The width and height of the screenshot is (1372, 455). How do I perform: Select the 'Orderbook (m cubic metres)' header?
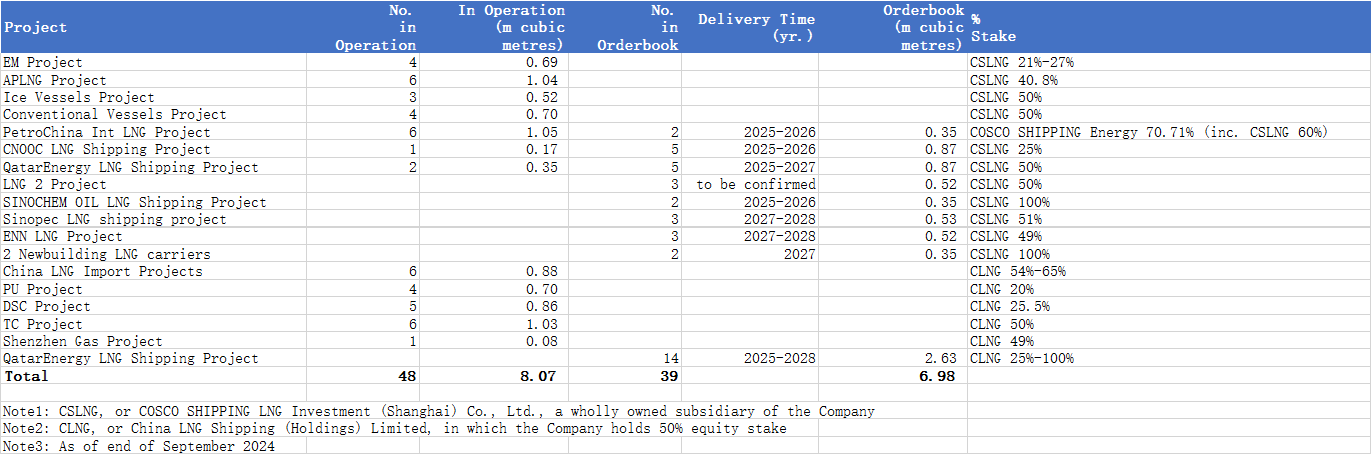pos(892,27)
